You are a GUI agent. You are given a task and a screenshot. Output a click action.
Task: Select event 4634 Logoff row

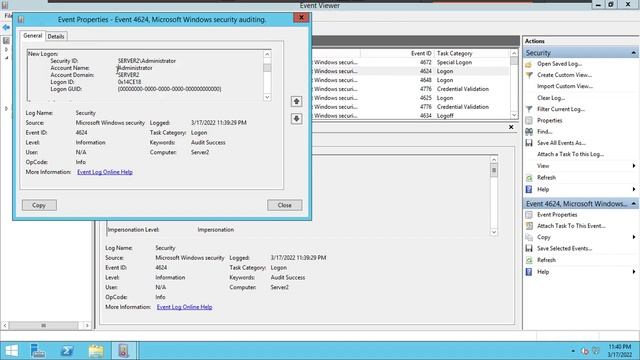coord(410,116)
